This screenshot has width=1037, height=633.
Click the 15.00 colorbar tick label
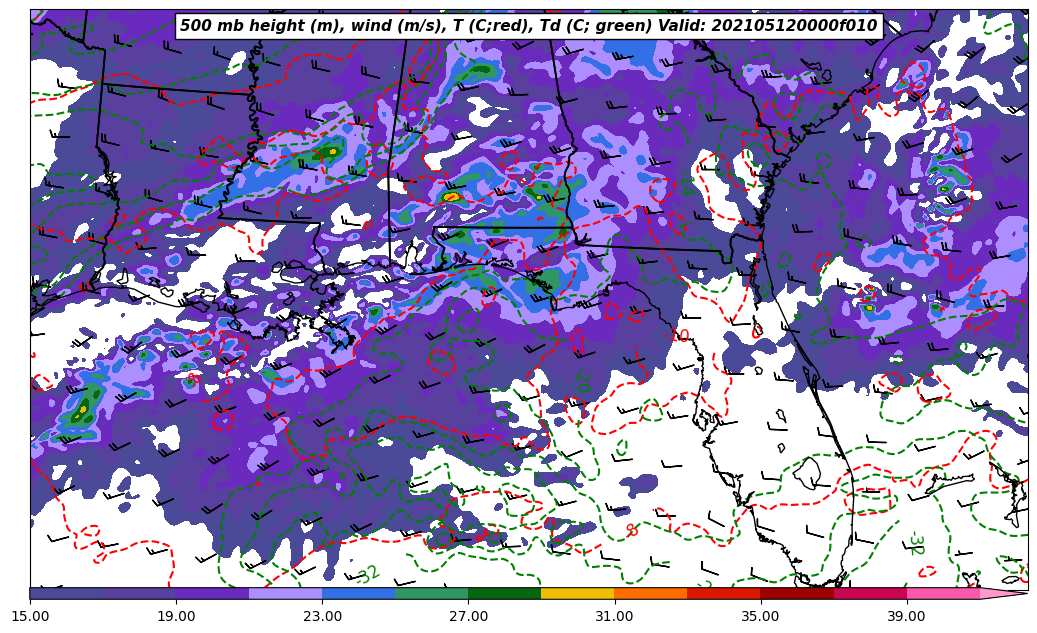tap(30, 616)
